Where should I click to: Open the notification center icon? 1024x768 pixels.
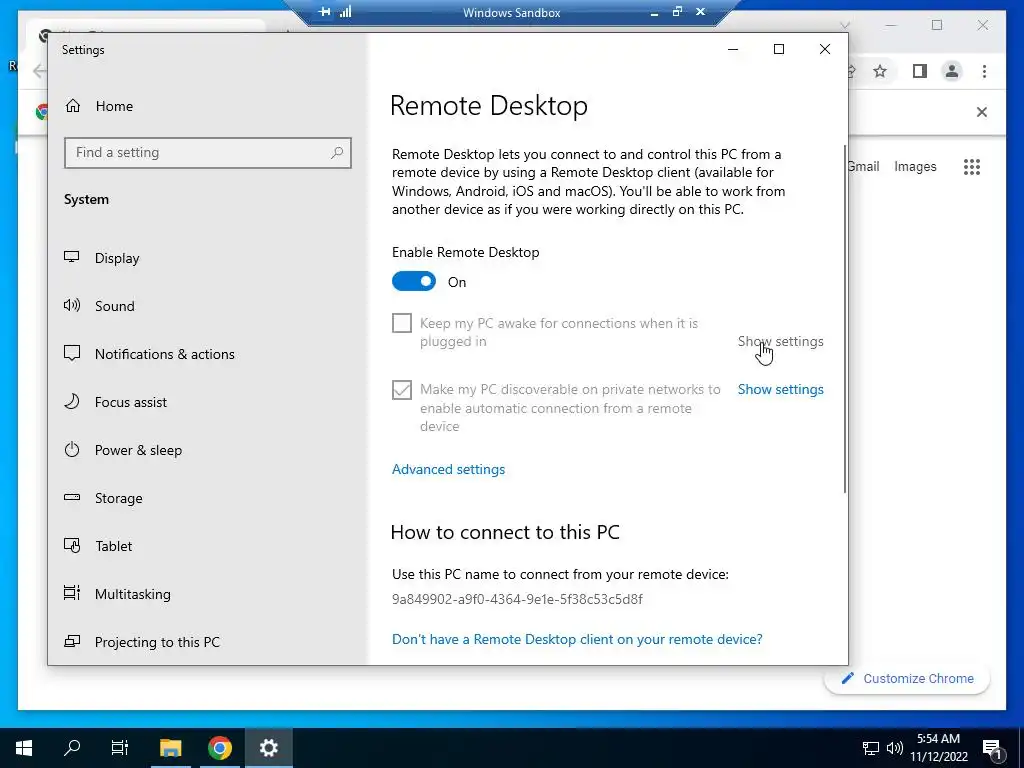click(x=993, y=749)
